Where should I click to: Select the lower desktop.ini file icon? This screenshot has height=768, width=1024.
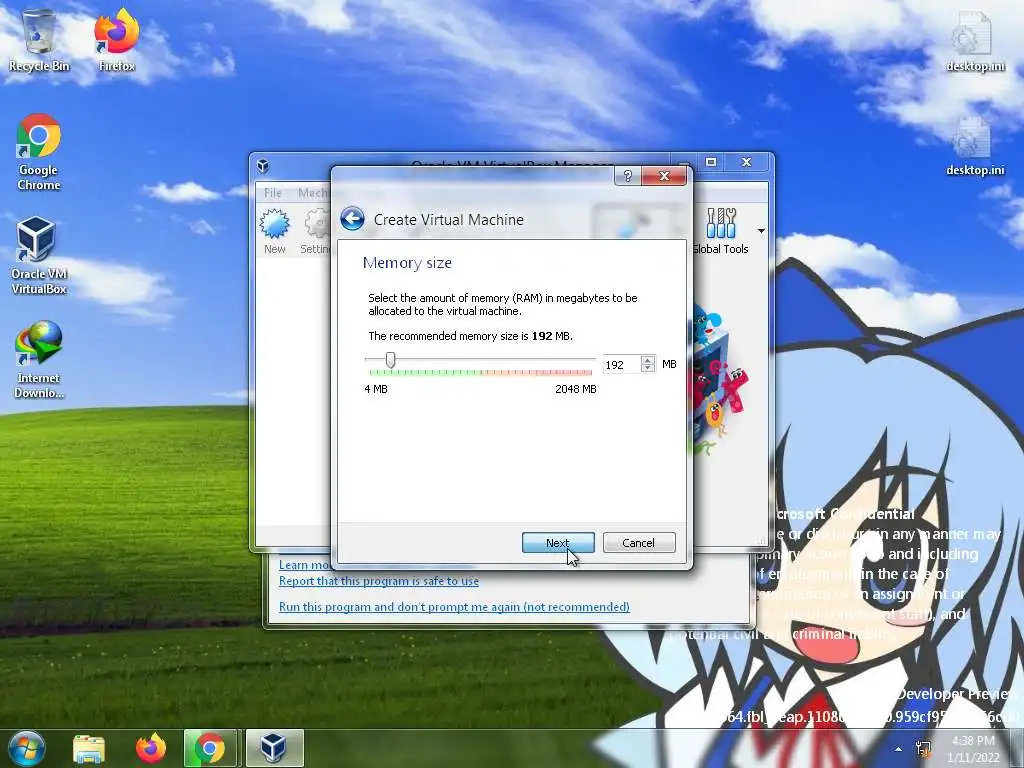tap(975, 146)
